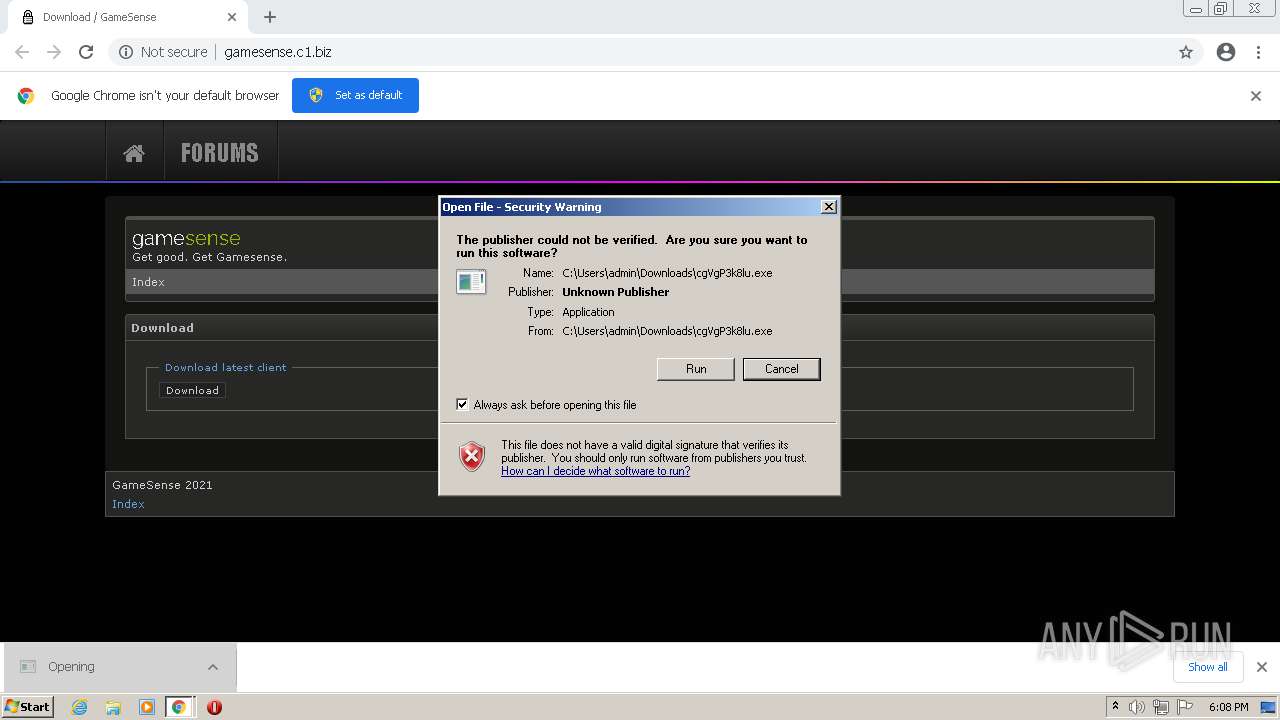Viewport: 1280px width, 720px height.
Task: Open the network tray icon
Action: pyautogui.click(x=1160, y=707)
